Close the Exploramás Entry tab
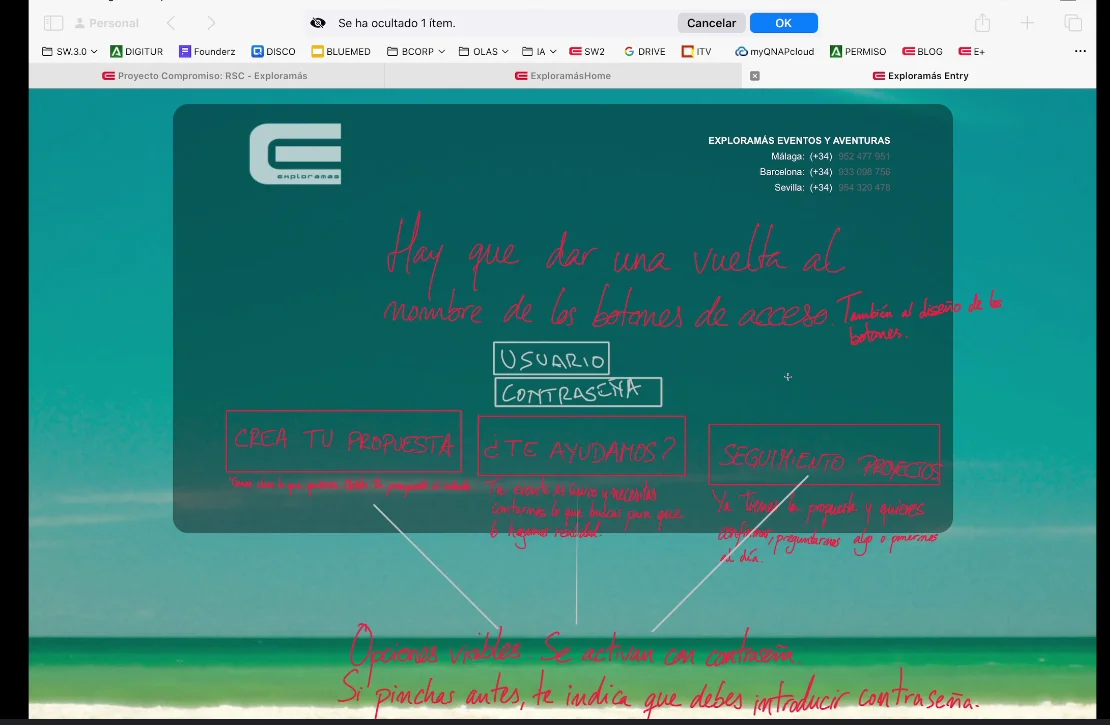 [x=755, y=76]
